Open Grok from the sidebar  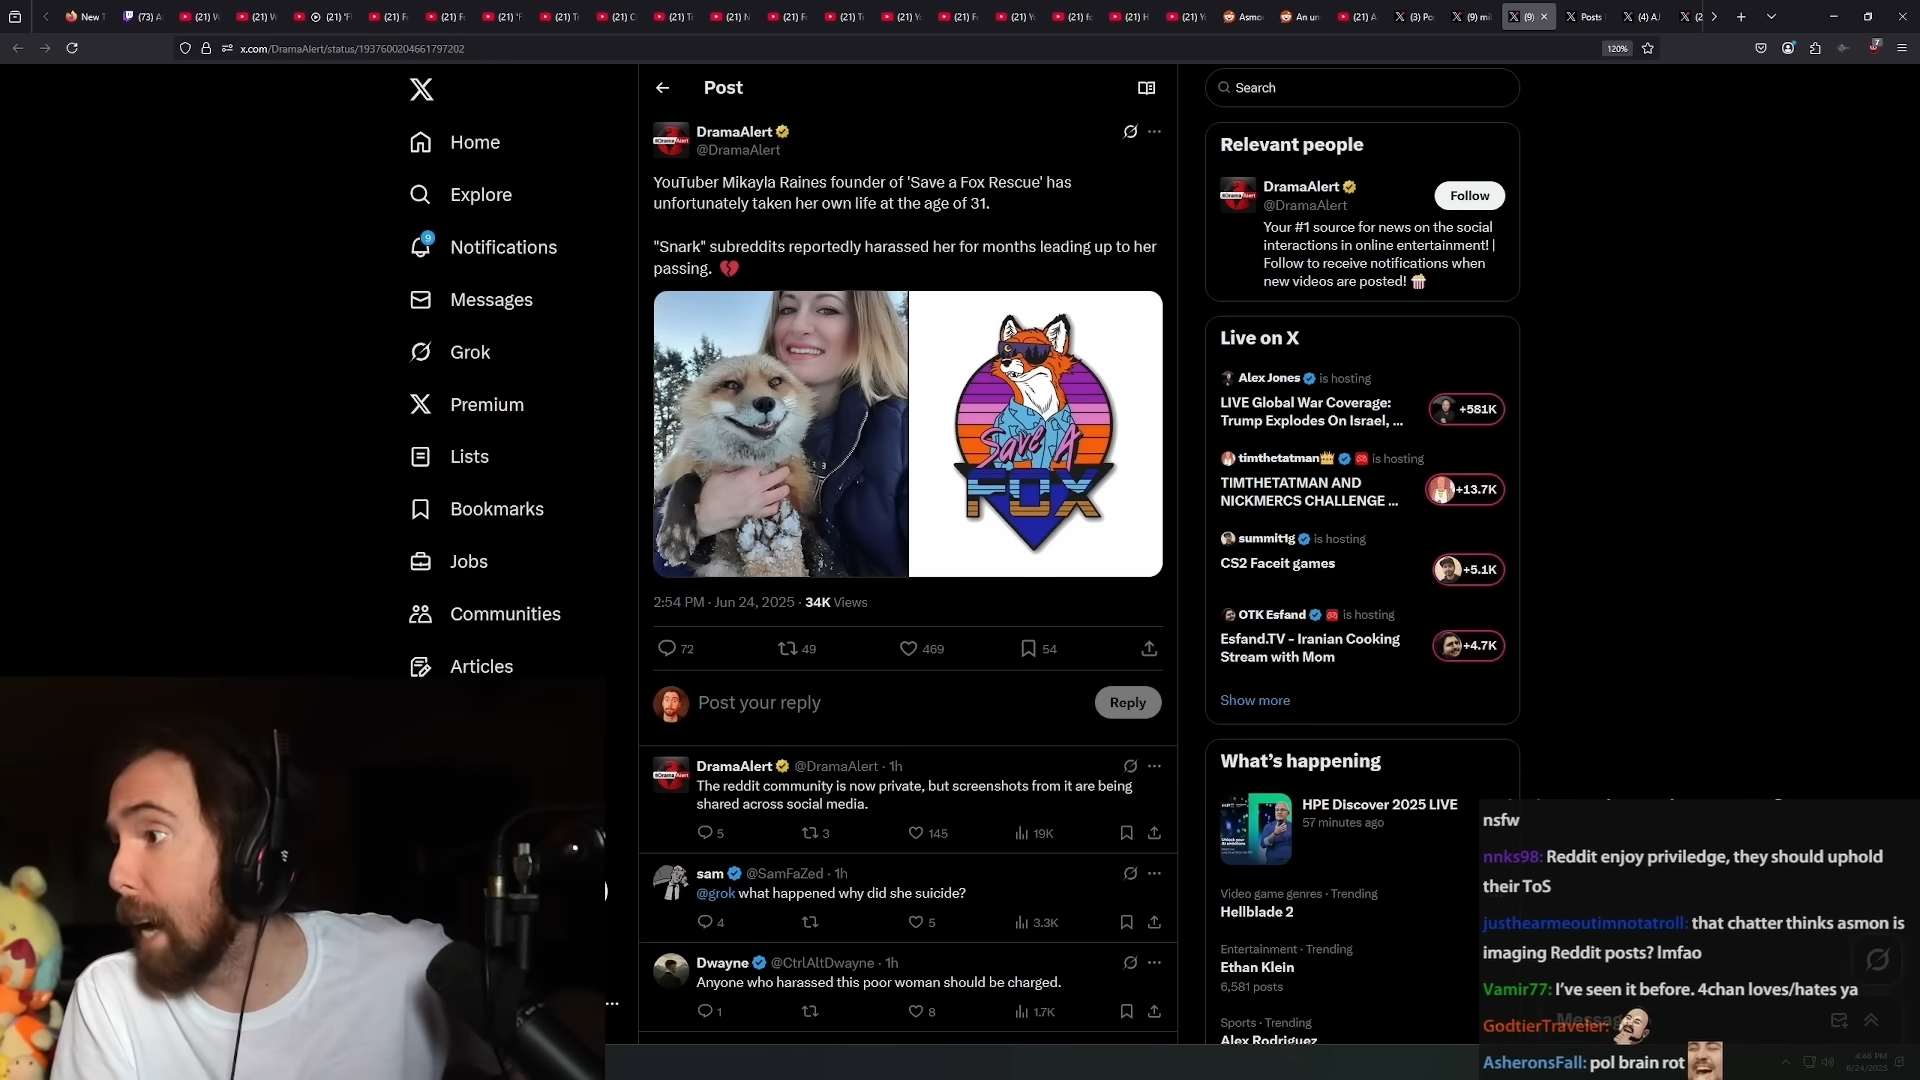pos(450,352)
